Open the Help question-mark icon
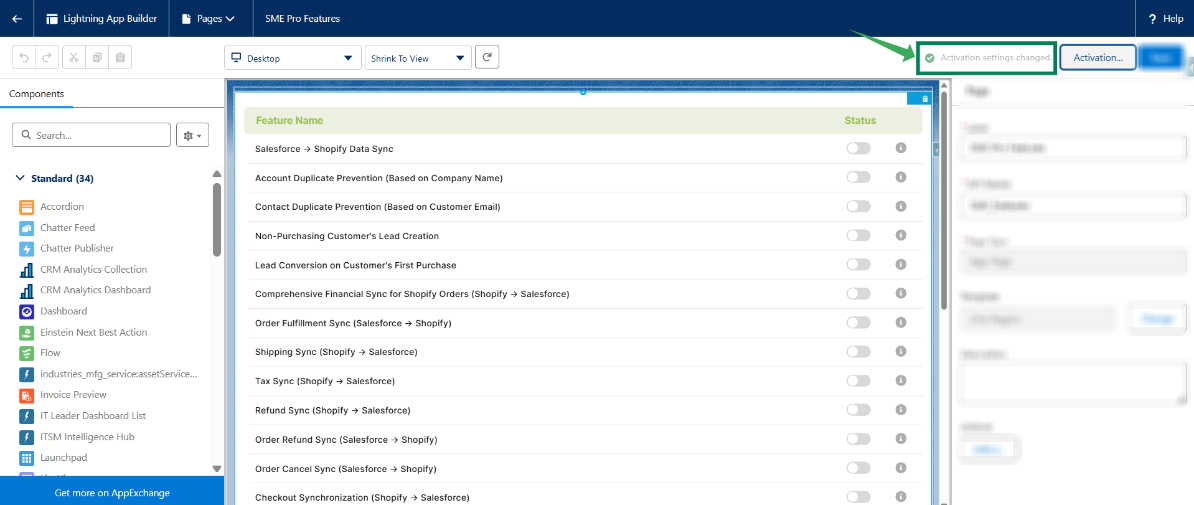 tap(1152, 18)
